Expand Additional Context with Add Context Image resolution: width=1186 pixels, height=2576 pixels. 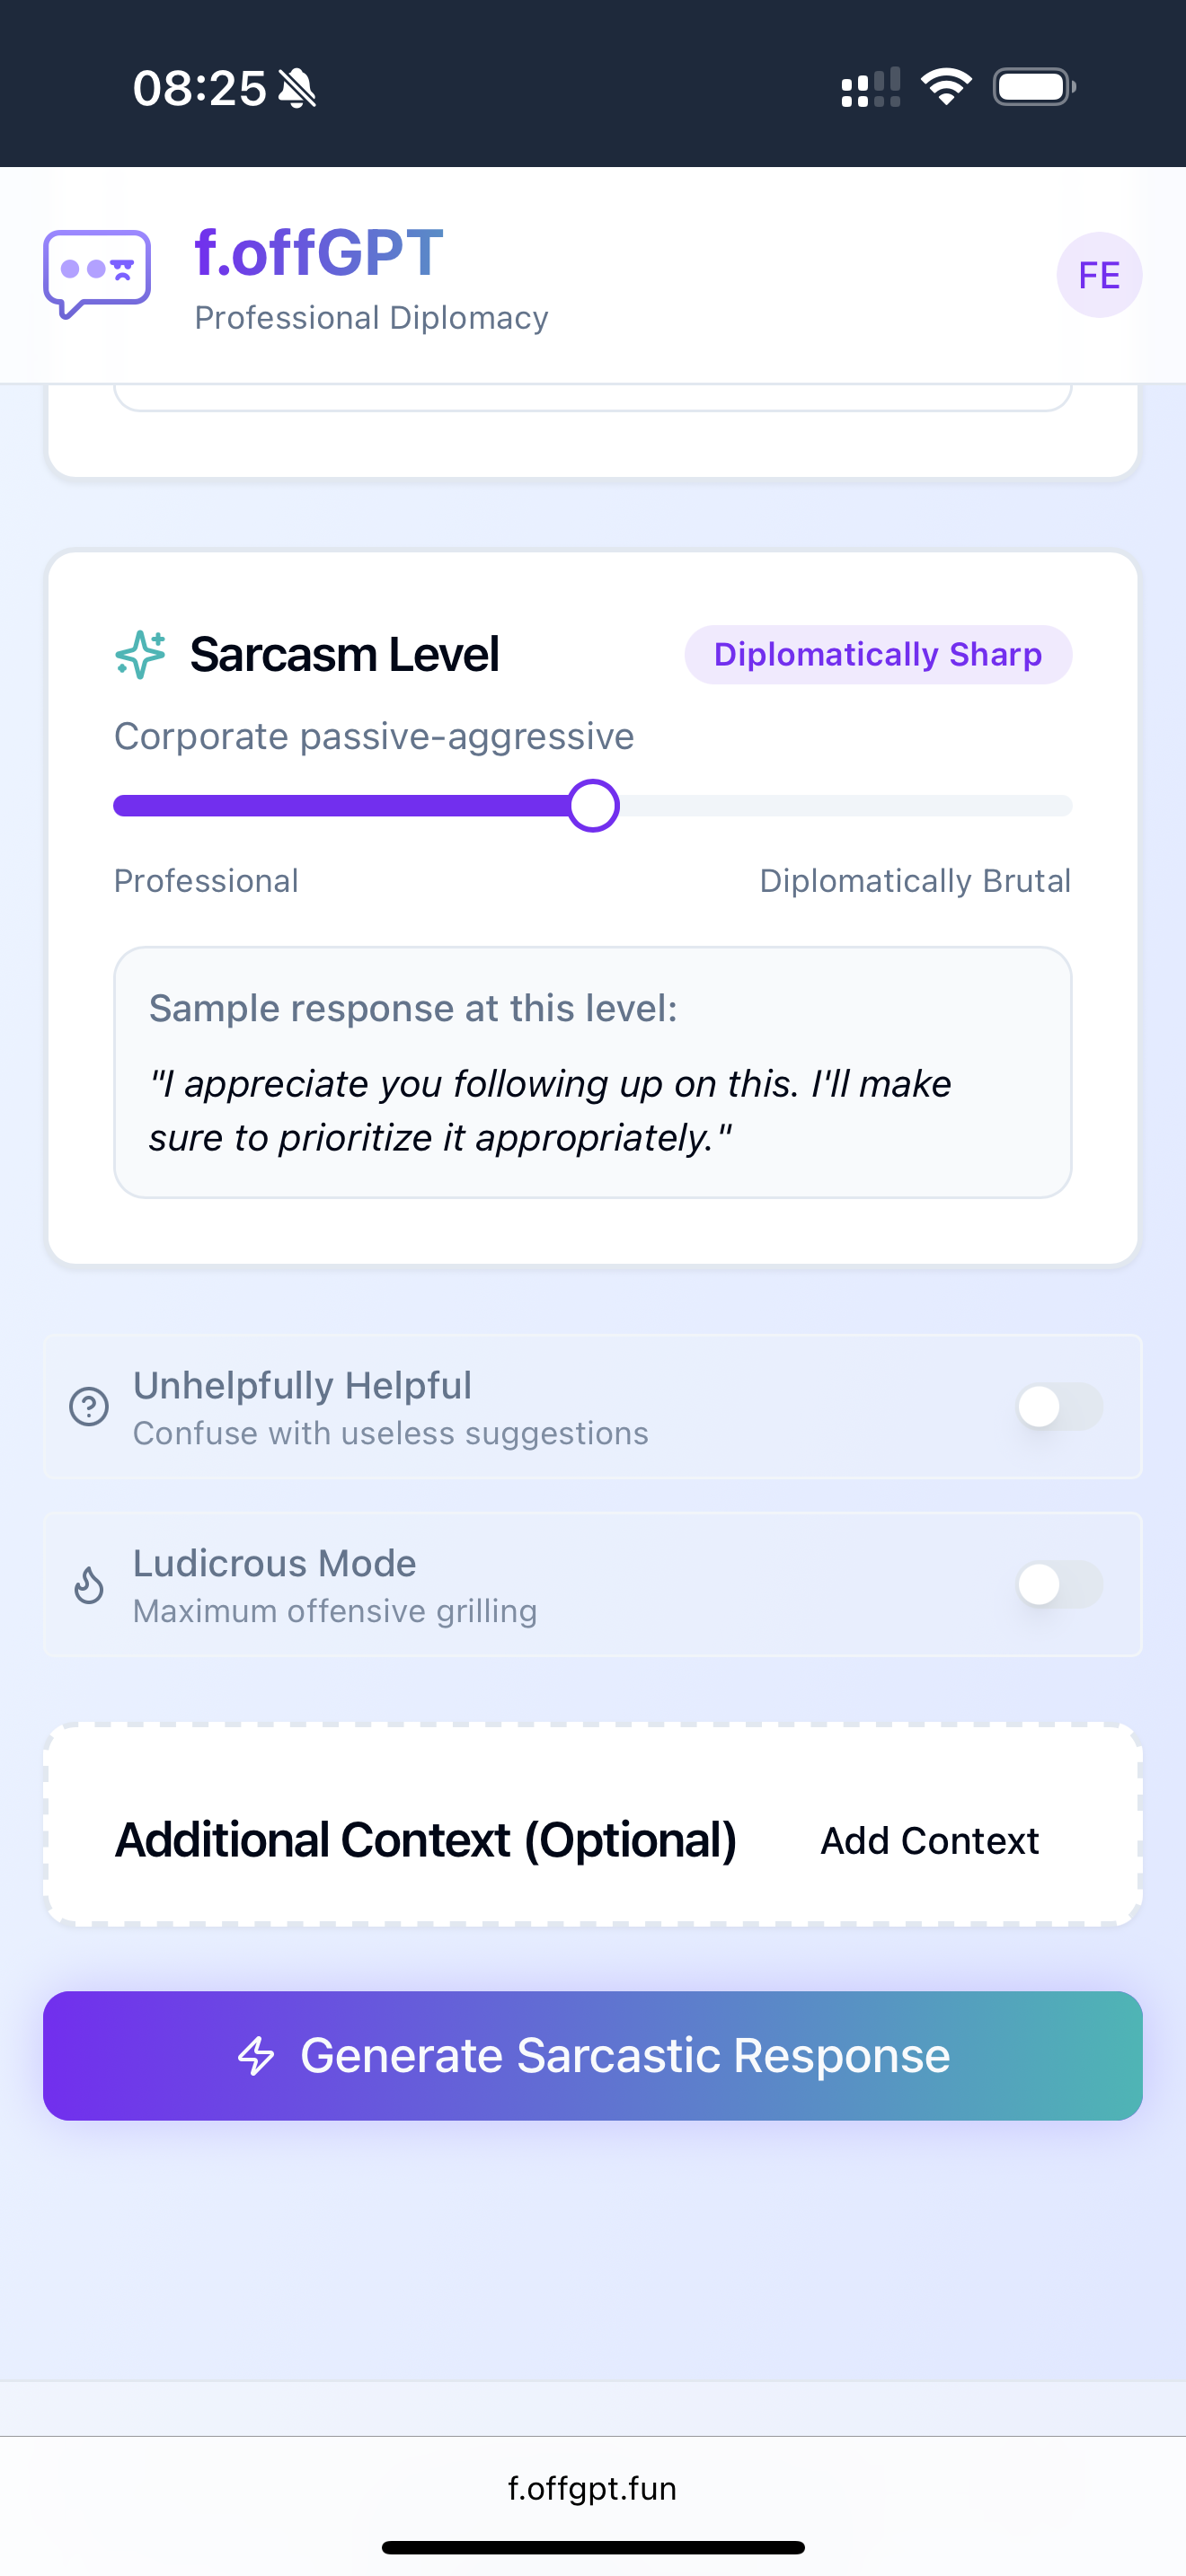coord(929,1840)
